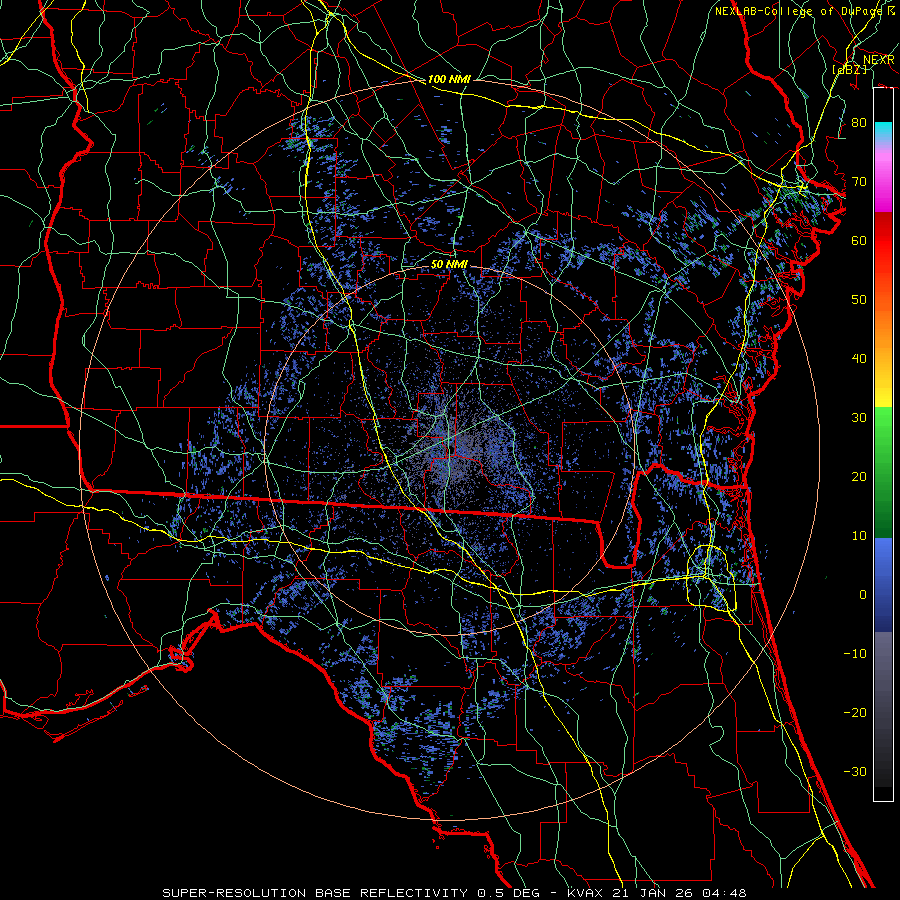Click the "50 NMI" range ring label
Image resolution: width=900 pixels, height=900 pixels.
click(449, 264)
